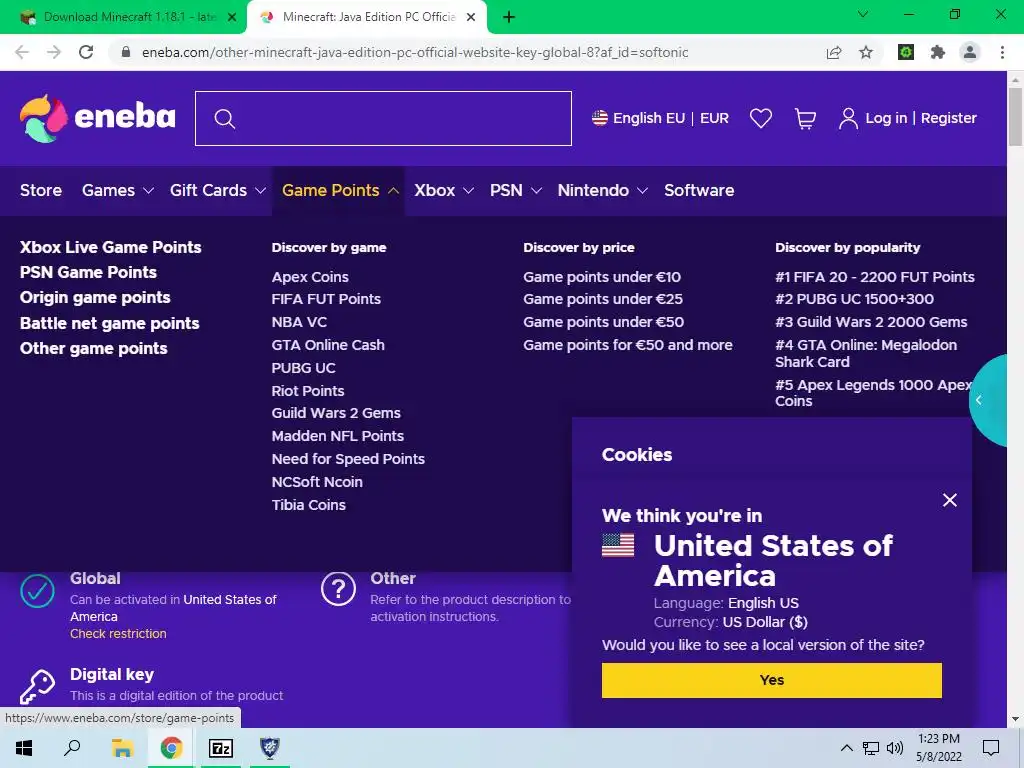Open the wishlist heart icon
This screenshot has height=768, width=1024.
coord(761,118)
